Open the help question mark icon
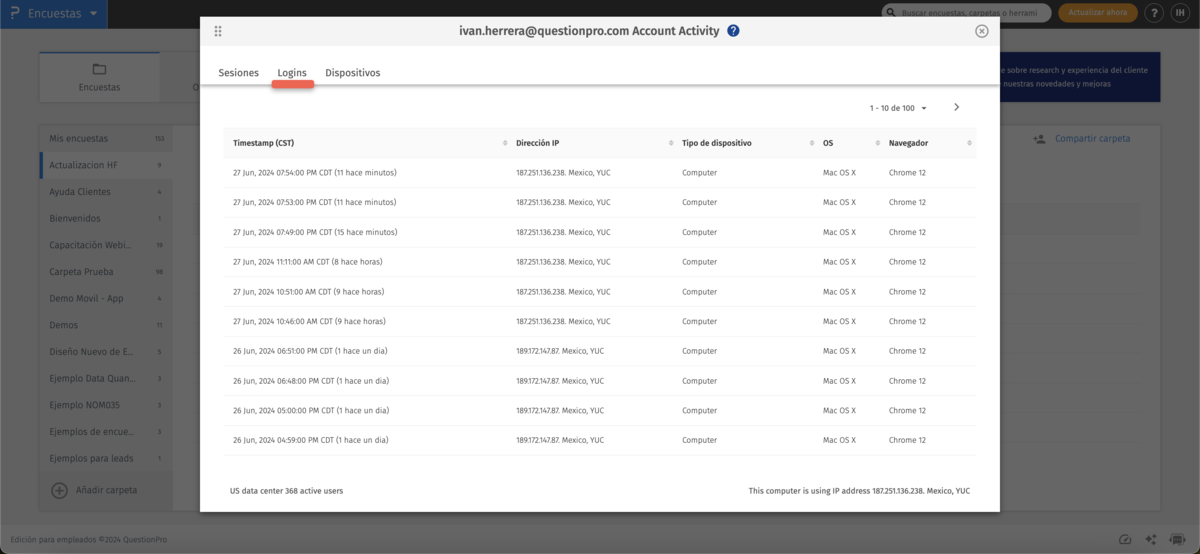This screenshot has height=554, width=1200. tap(1155, 13)
